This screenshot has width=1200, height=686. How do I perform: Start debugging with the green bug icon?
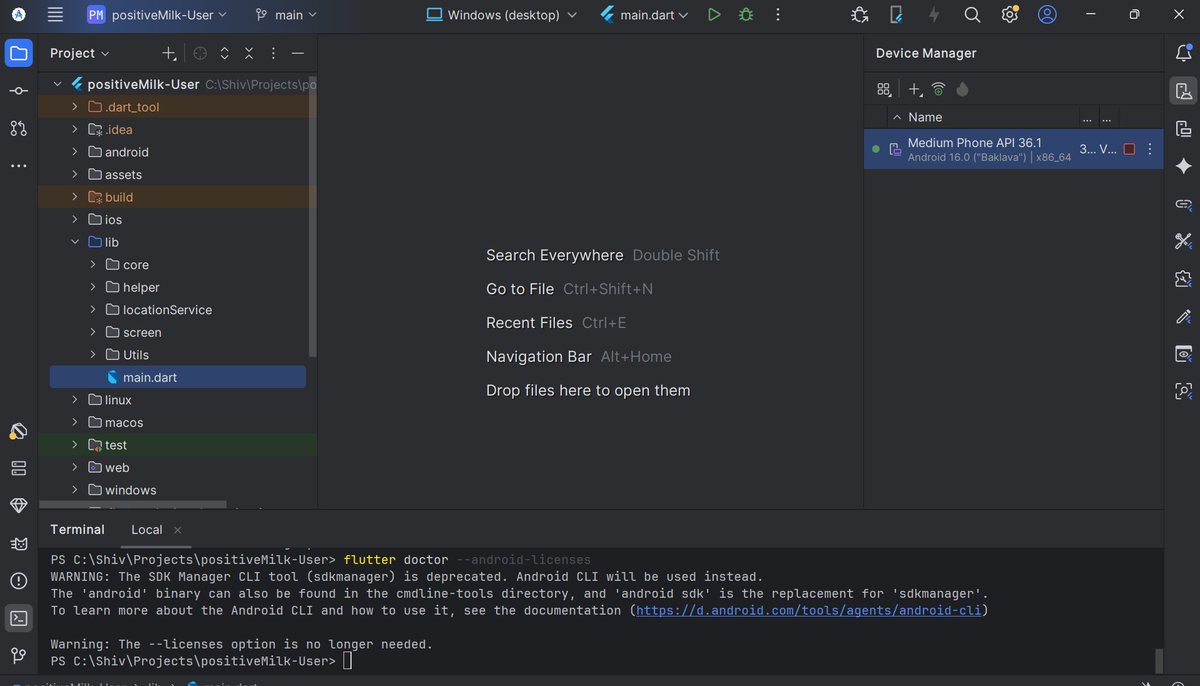(x=745, y=15)
